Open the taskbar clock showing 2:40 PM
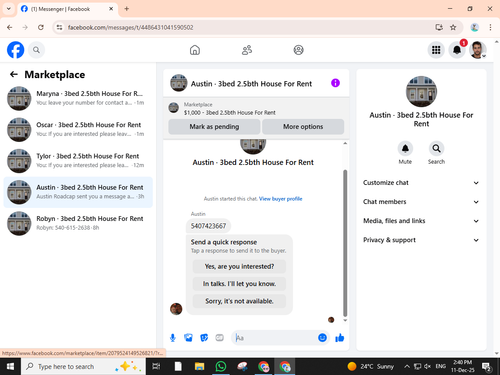The height and width of the screenshot is (375, 500). point(463,366)
